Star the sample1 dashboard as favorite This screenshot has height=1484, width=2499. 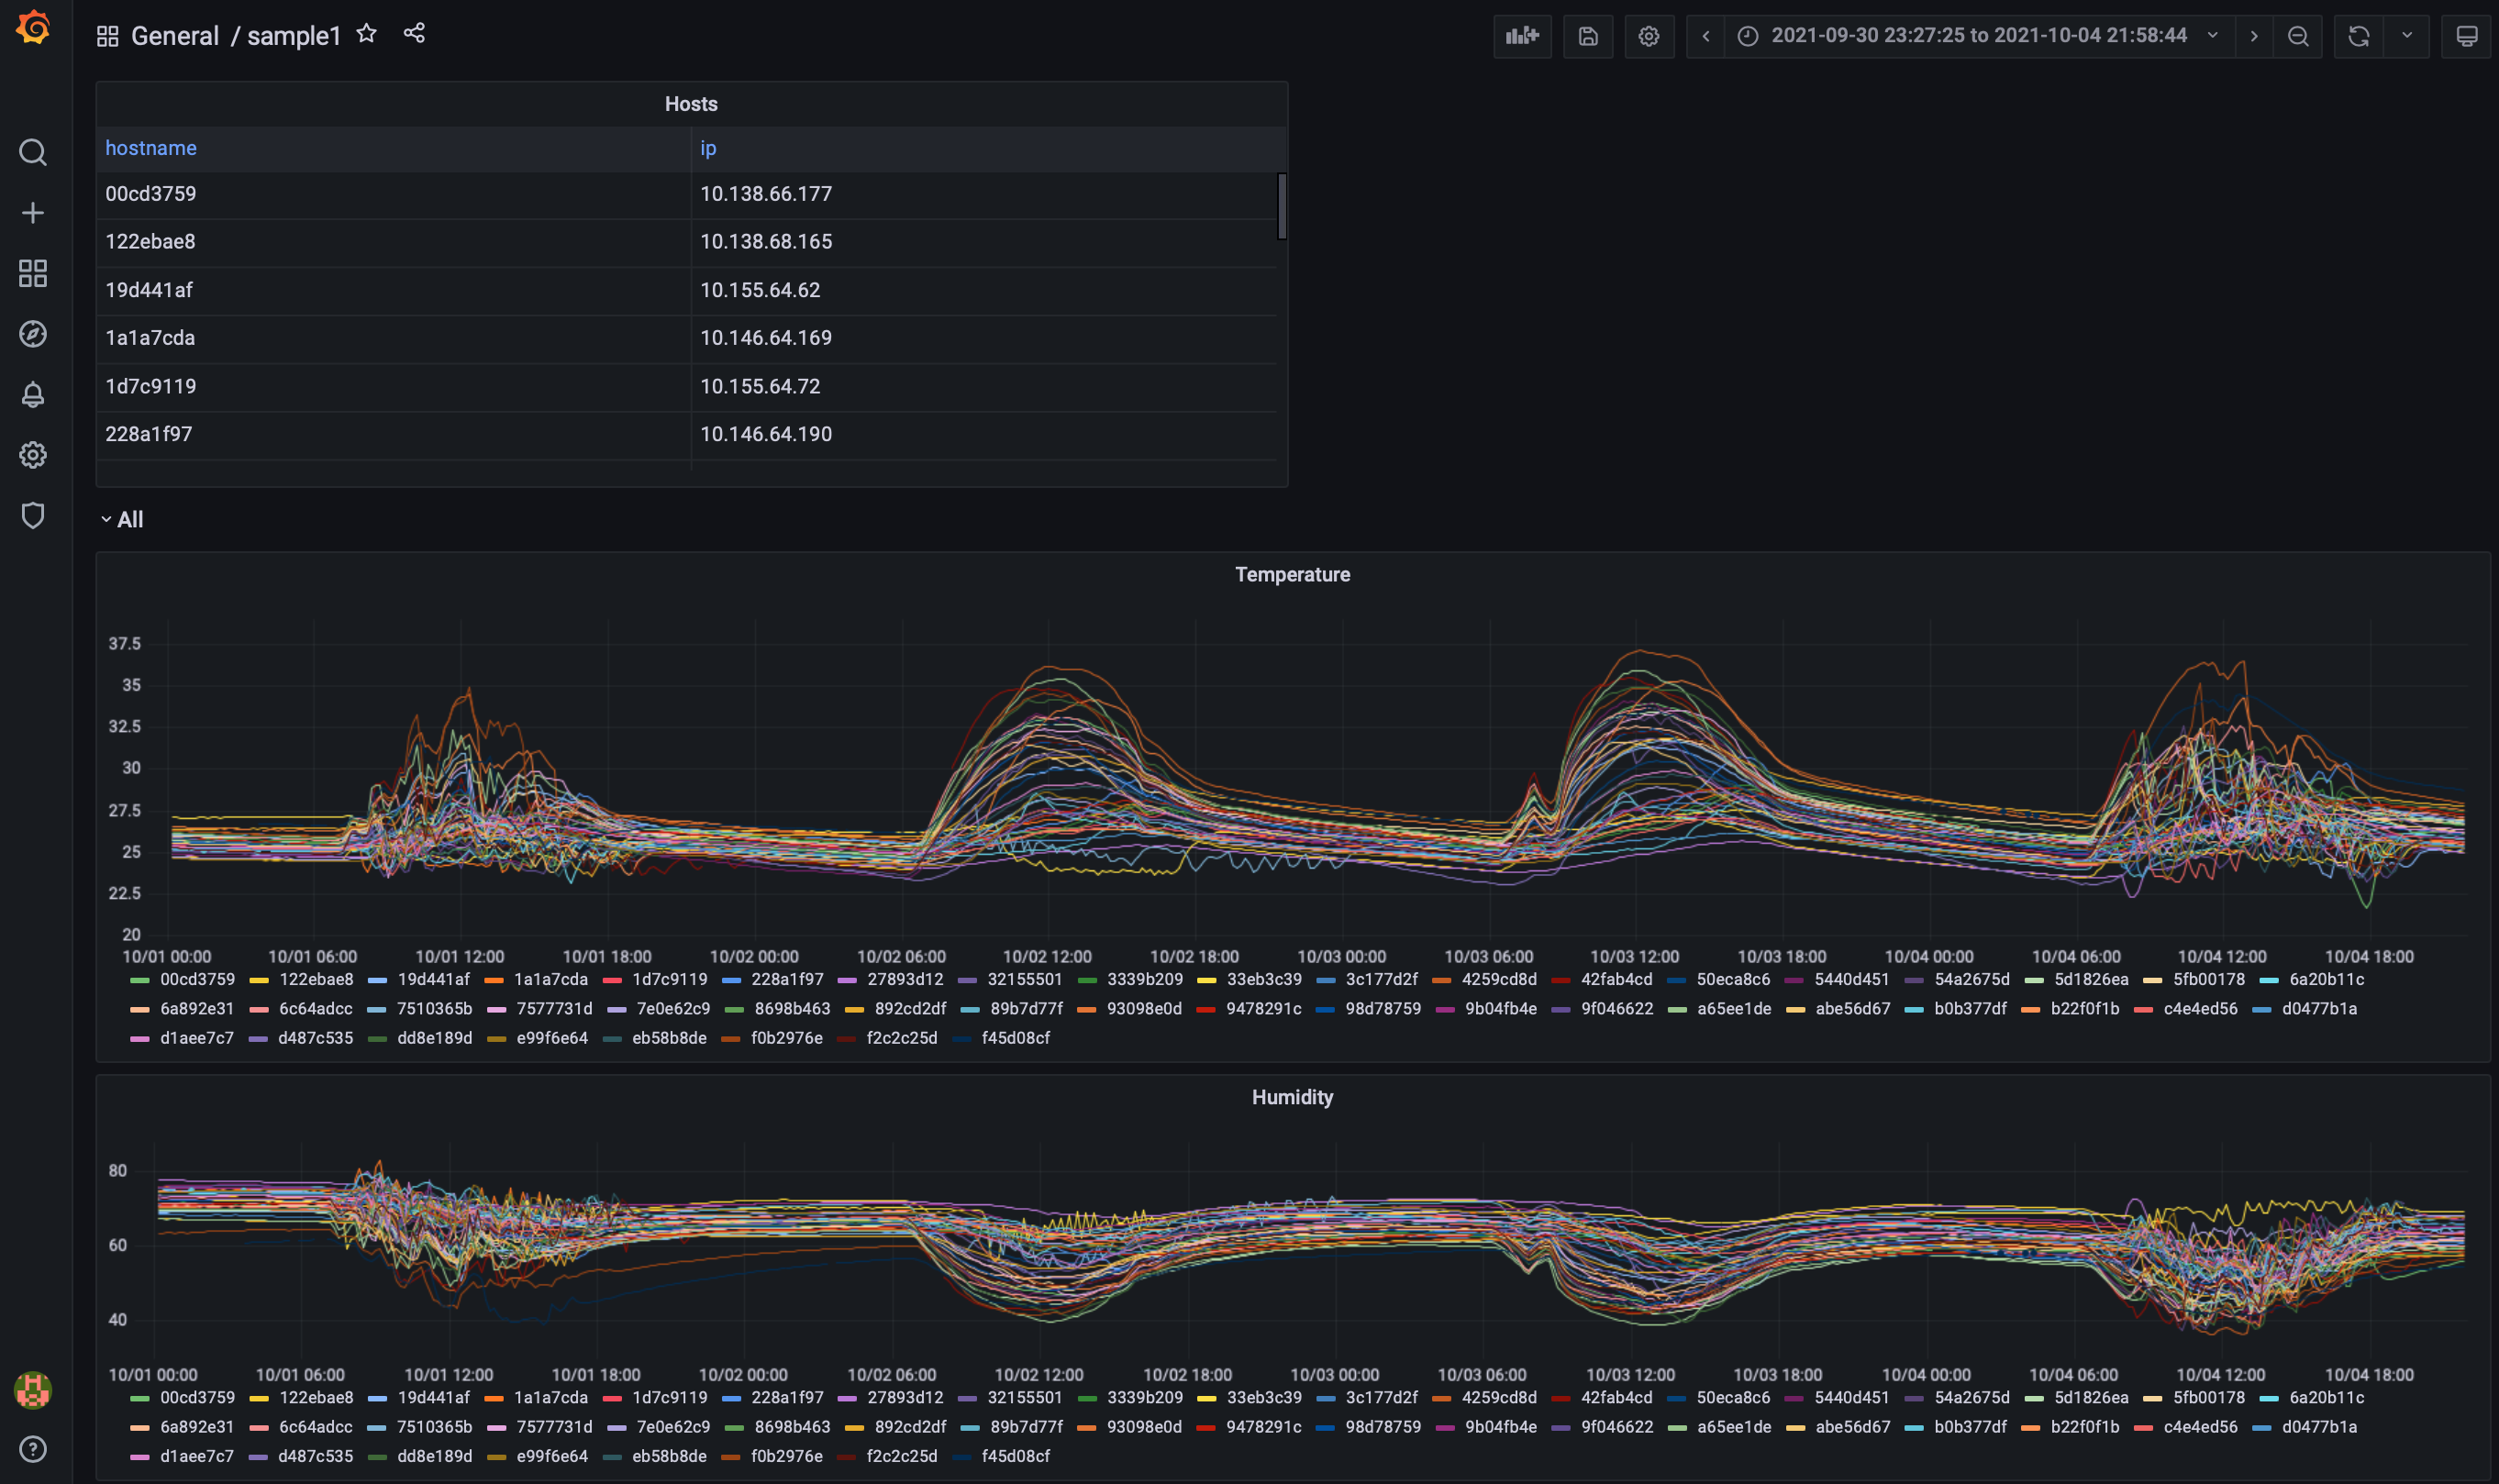pos(367,34)
